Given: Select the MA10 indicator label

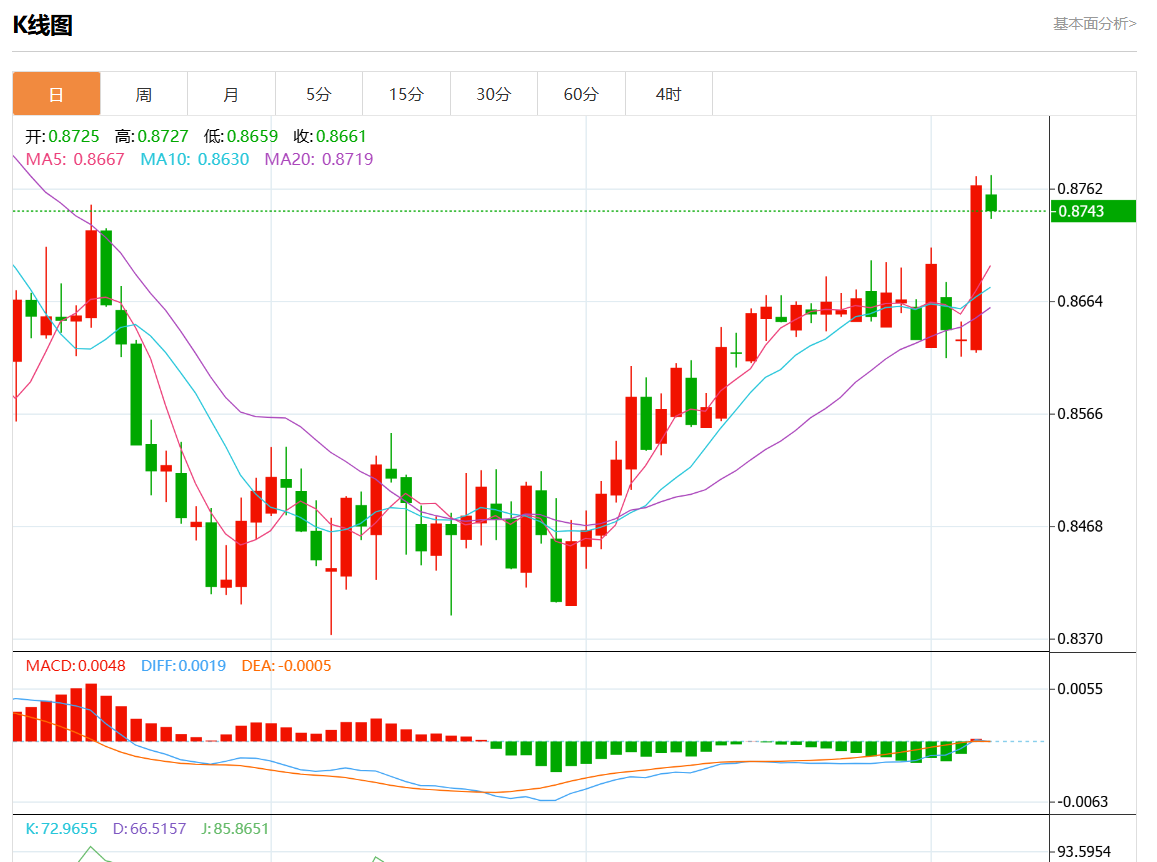Looking at the screenshot, I should click(194, 159).
